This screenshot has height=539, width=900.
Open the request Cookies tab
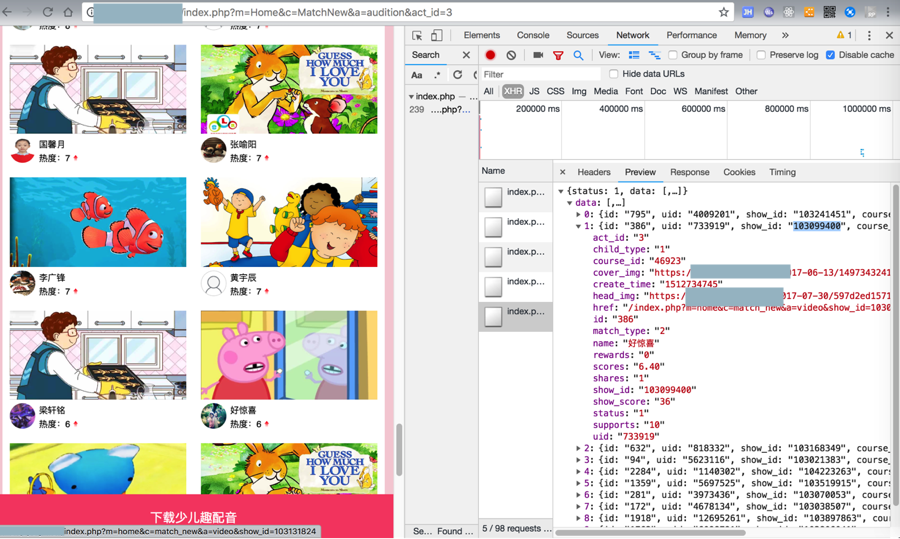(x=739, y=172)
